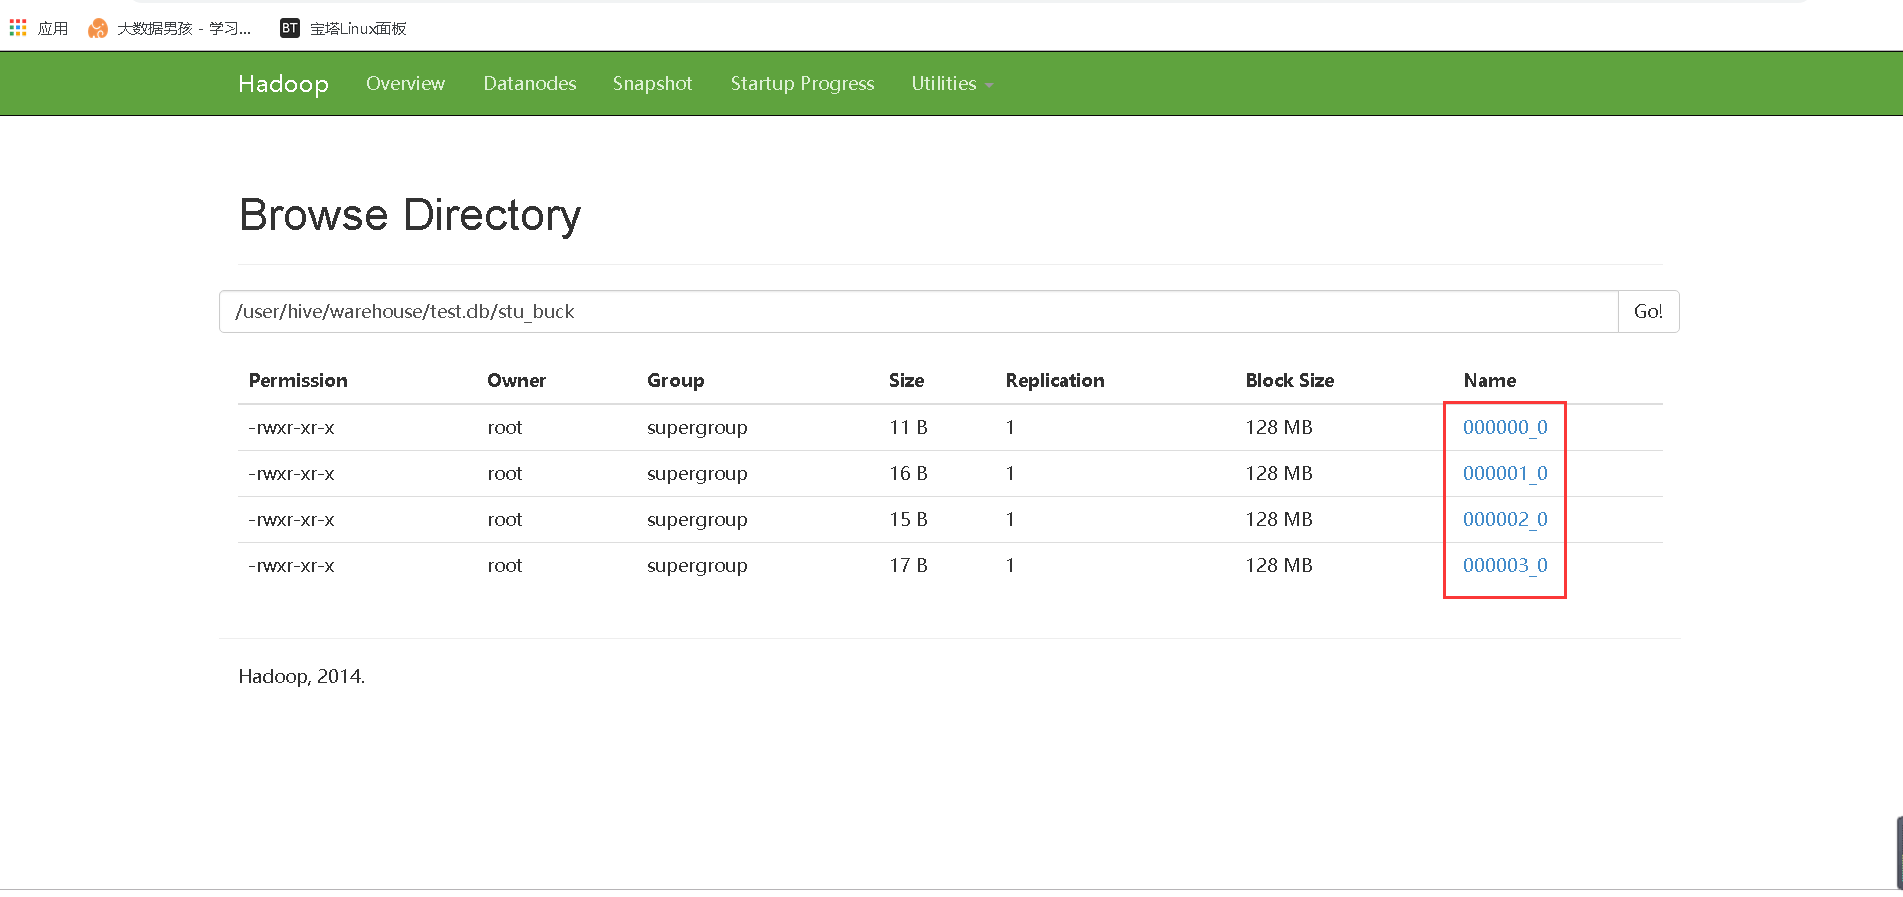Navigate to Startup Progress
The height and width of the screenshot is (897, 1903).
click(802, 84)
